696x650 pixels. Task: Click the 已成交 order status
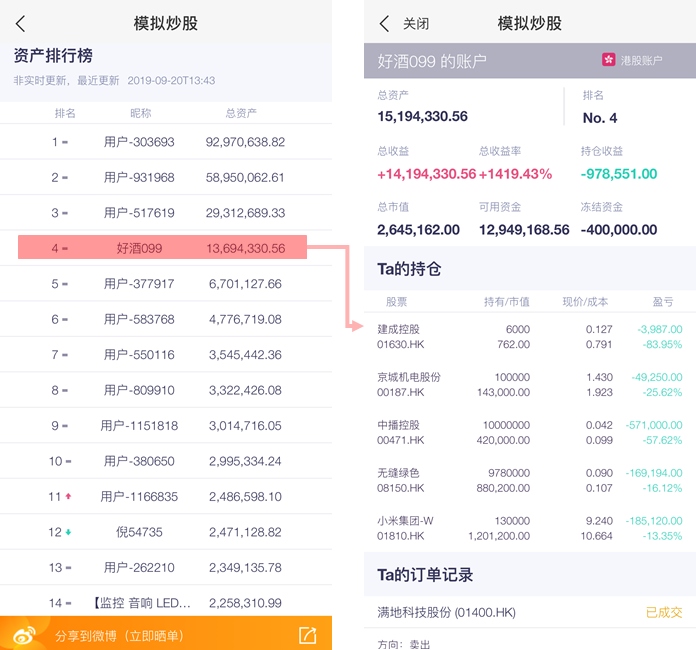pyautogui.click(x=664, y=613)
